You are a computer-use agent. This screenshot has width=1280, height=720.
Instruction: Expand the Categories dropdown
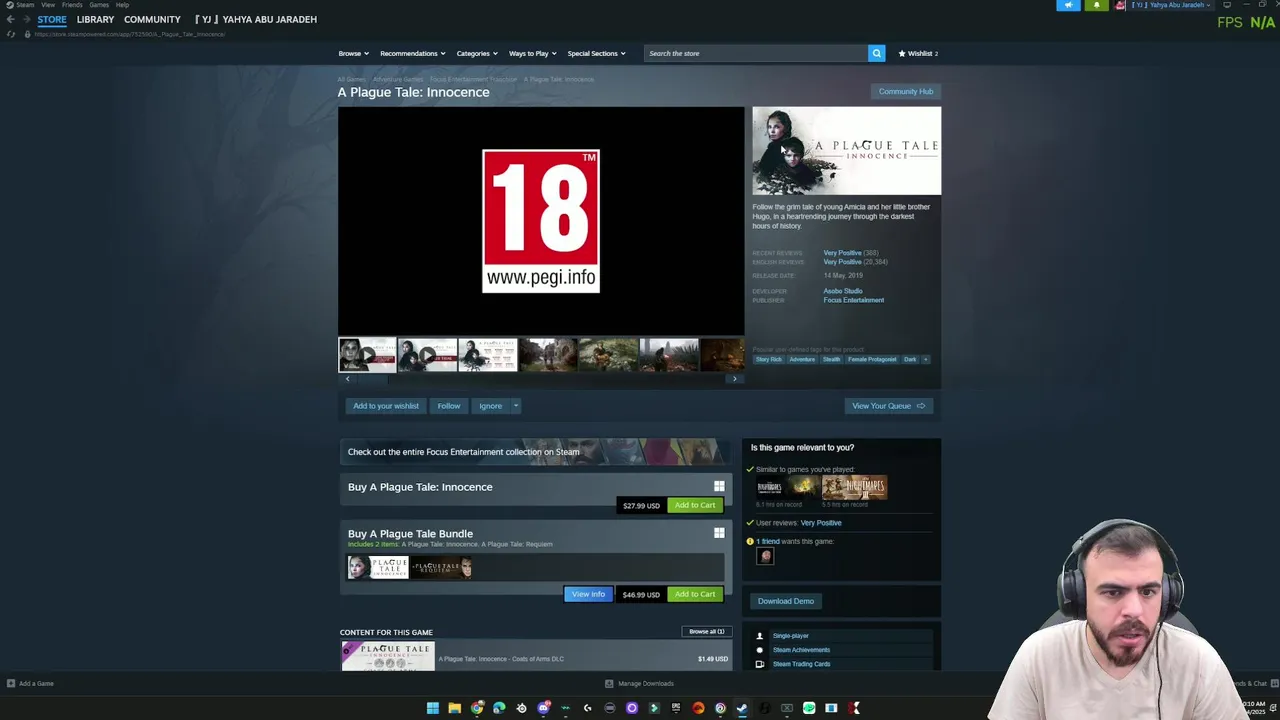tap(477, 53)
